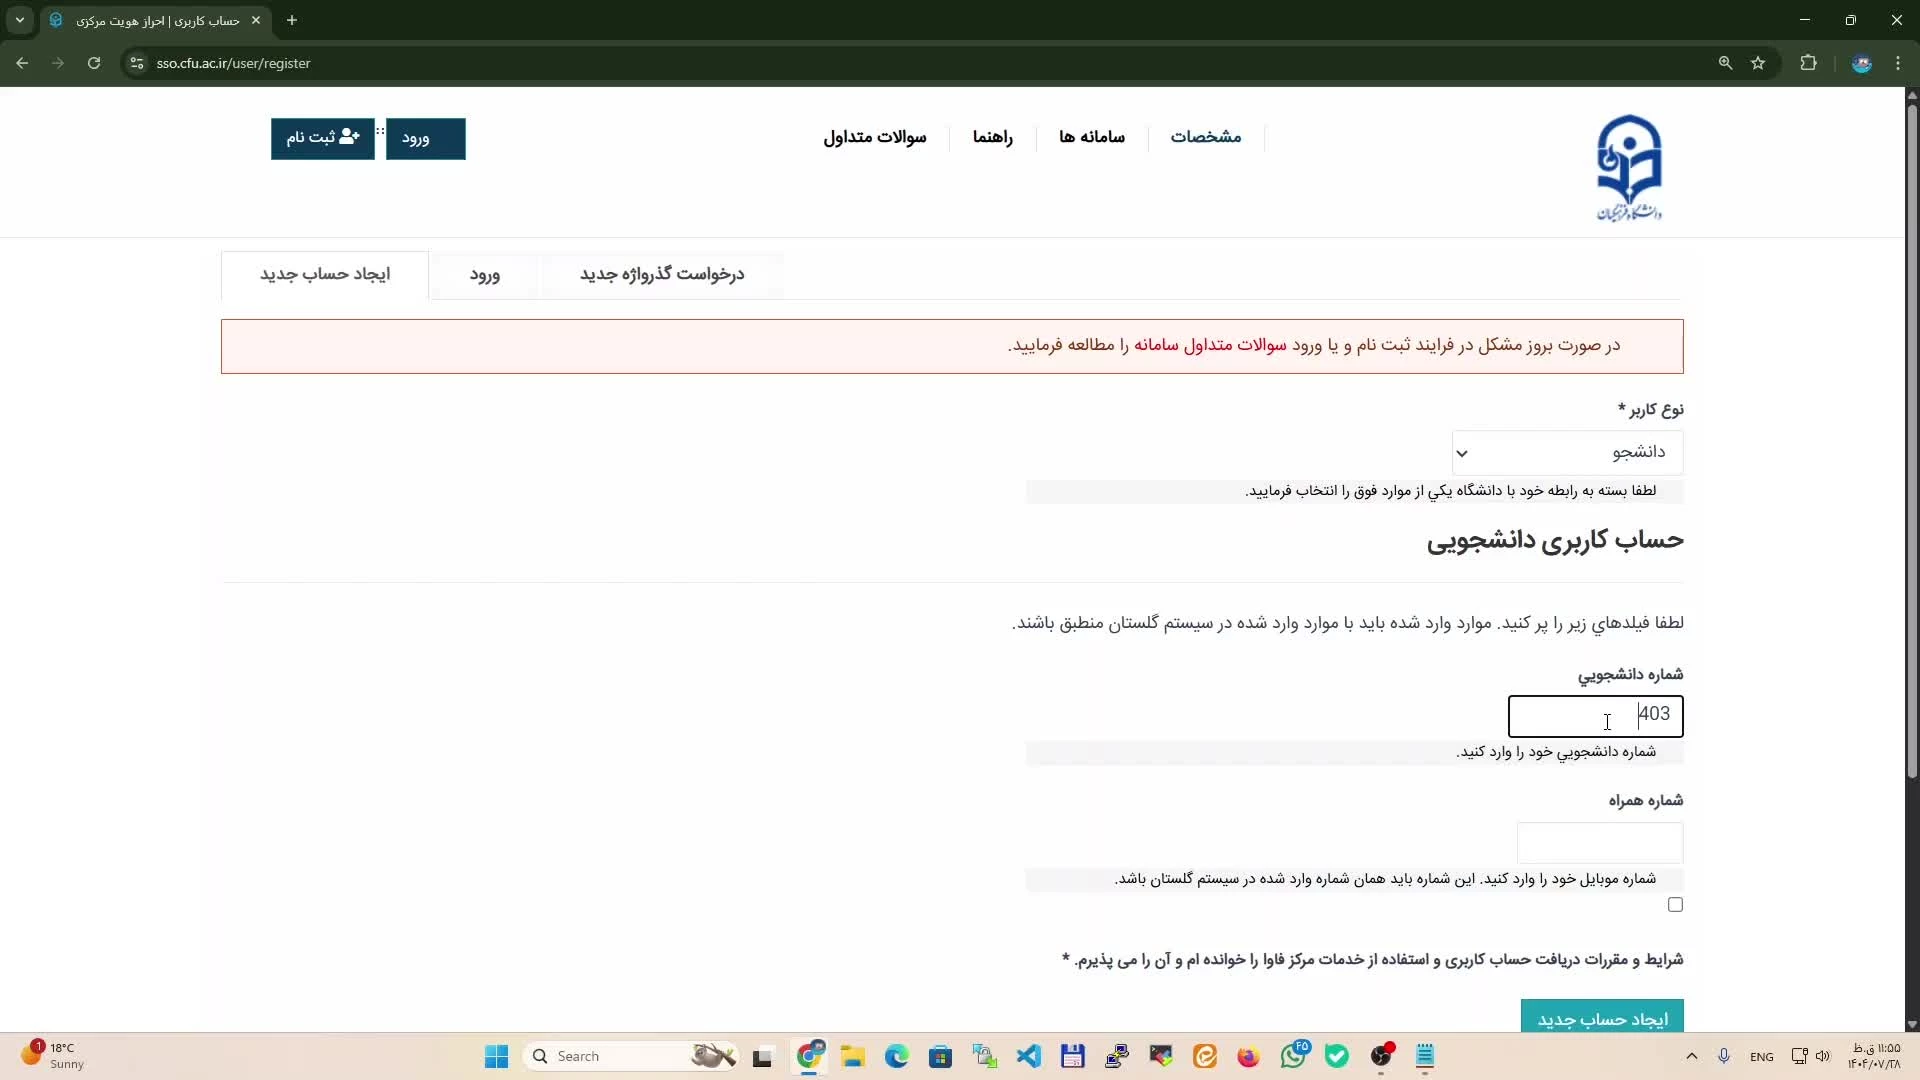Screen dimensions: 1920x1080
Task: Show hidden system tray icons chevron
Action: coord(1691,1056)
